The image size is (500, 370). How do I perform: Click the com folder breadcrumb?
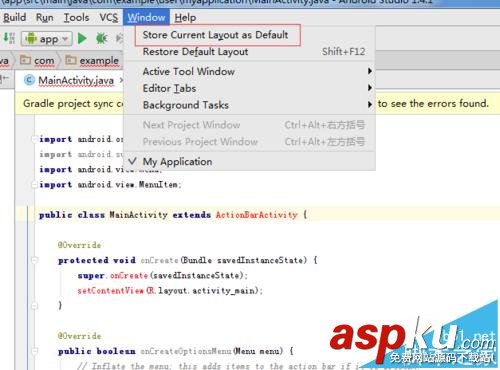[x=37, y=61]
